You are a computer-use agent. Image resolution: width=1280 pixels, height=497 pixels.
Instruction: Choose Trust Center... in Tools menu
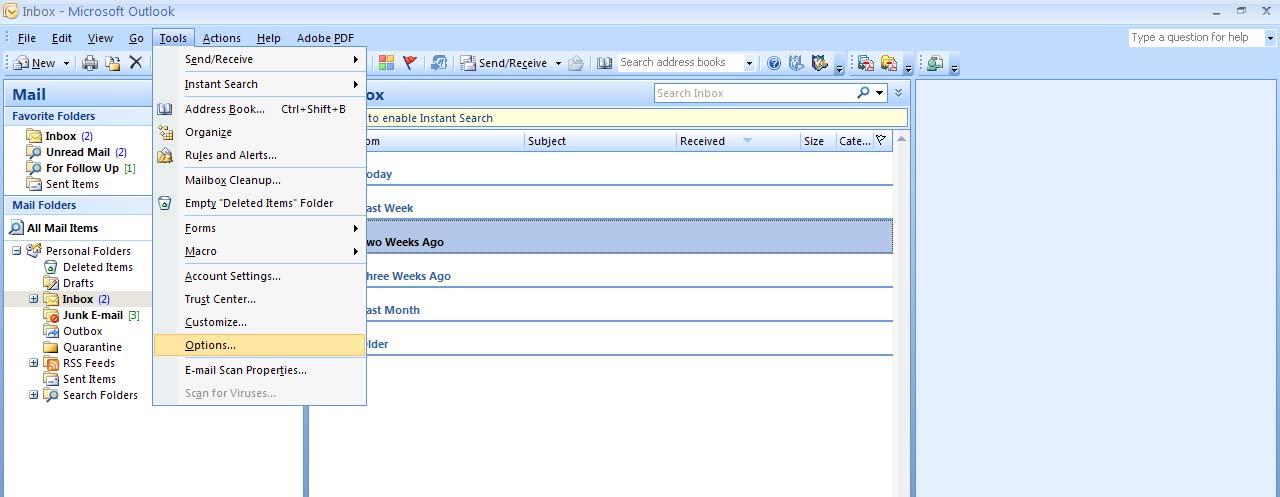220,299
